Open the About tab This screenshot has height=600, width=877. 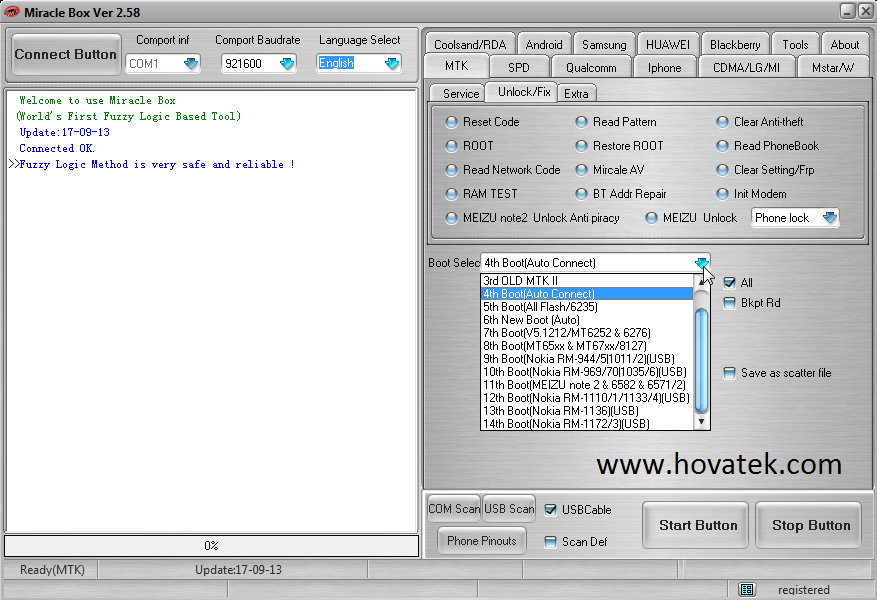point(845,45)
